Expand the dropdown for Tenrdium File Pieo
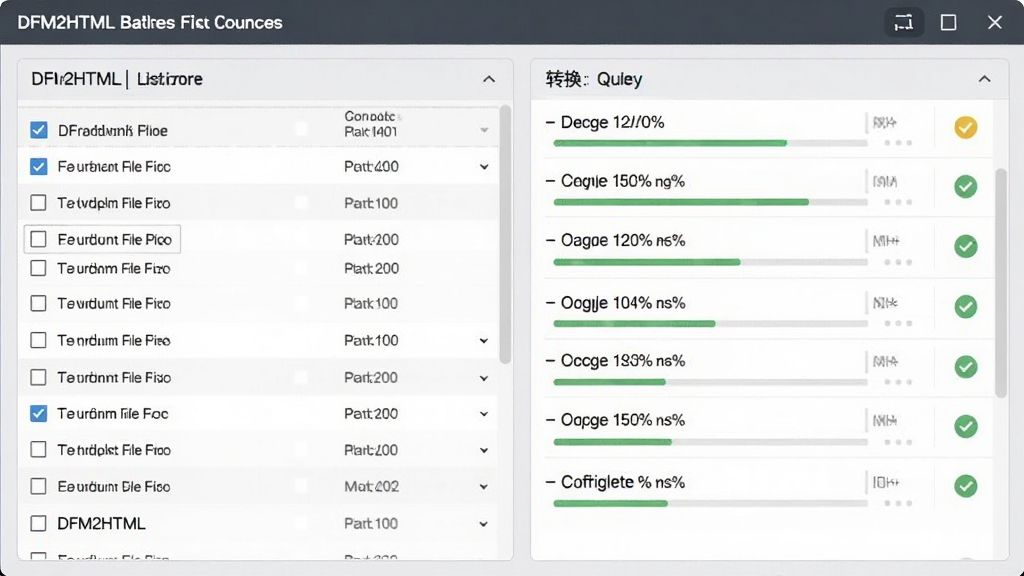 (x=484, y=340)
